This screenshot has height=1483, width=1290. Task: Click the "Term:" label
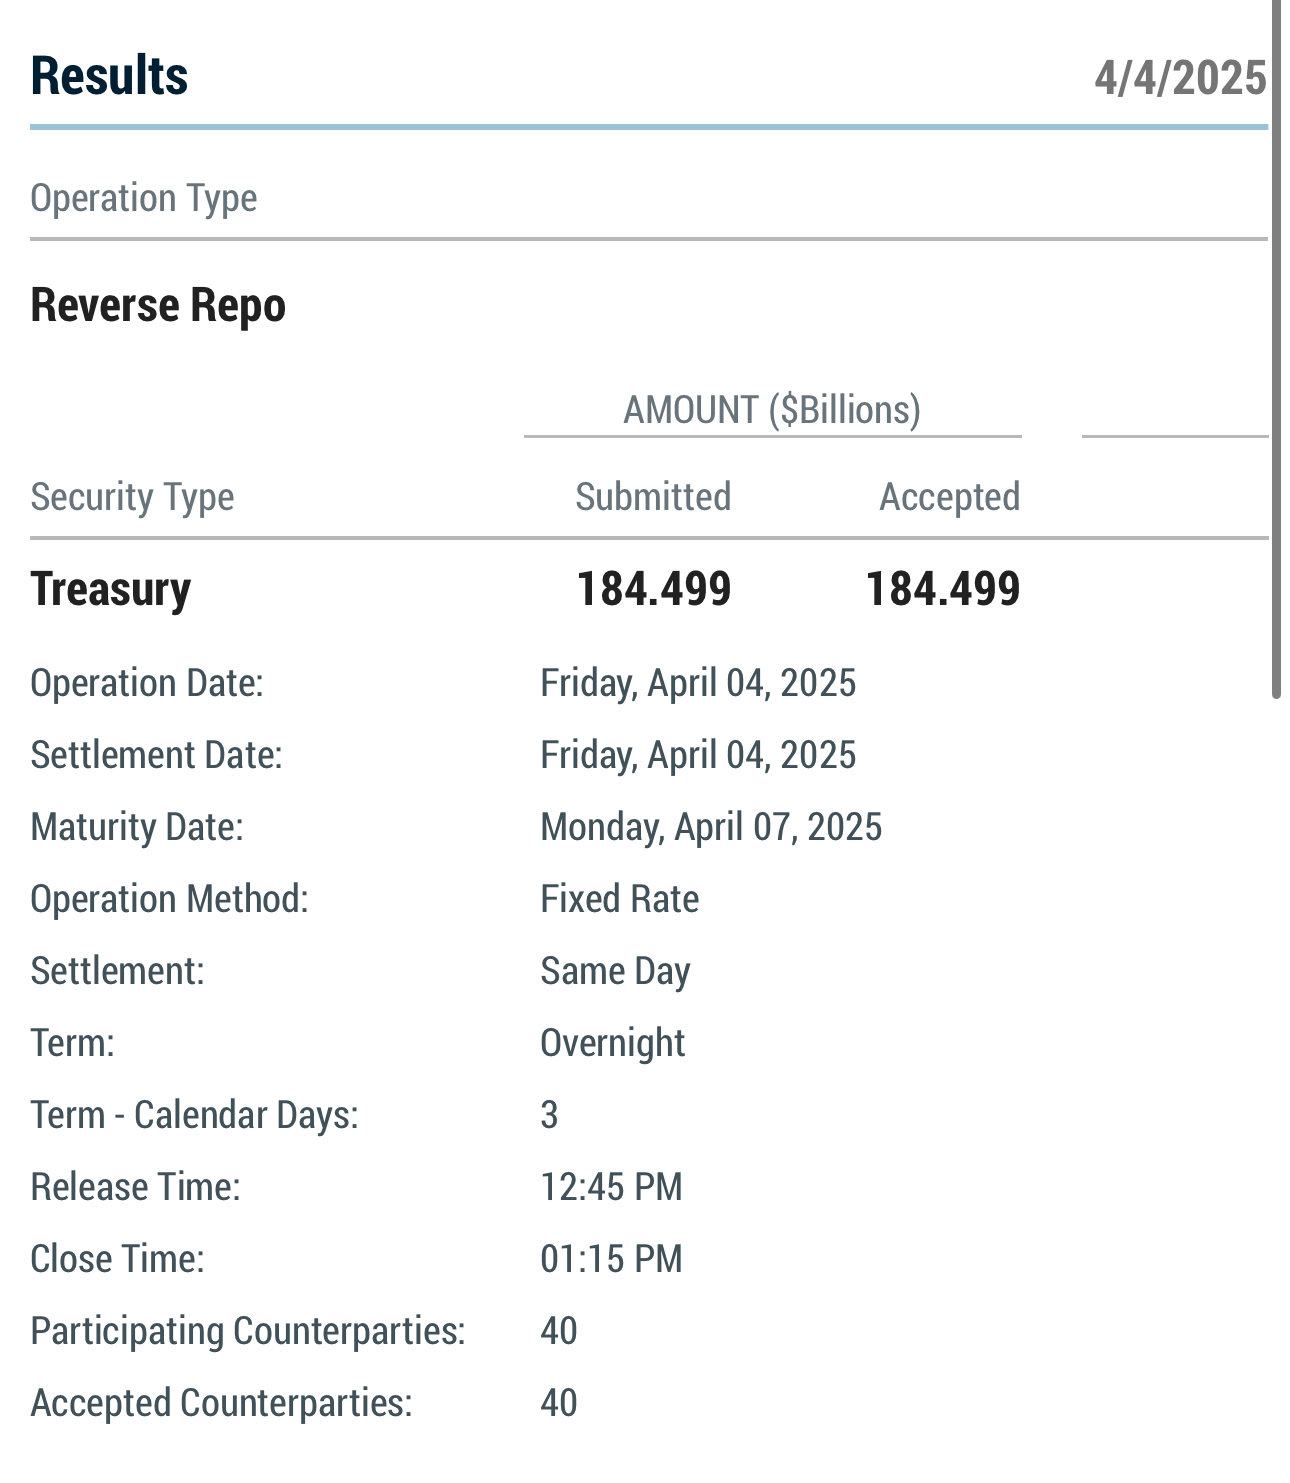point(73,1043)
